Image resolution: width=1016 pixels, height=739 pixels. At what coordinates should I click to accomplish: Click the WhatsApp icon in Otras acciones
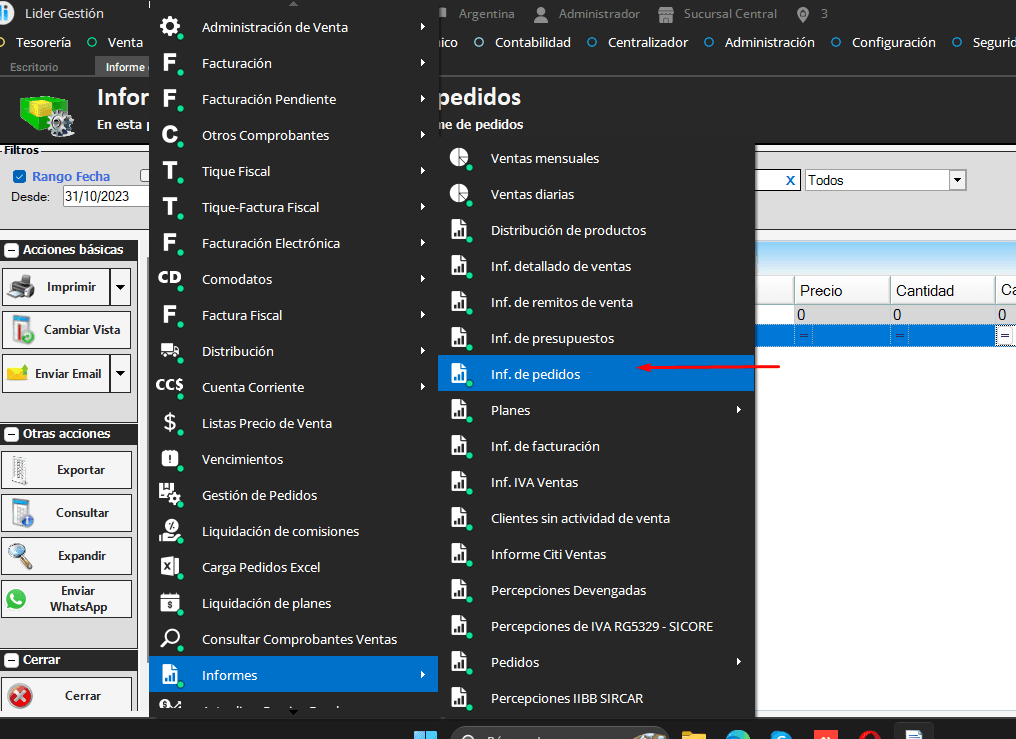coord(16,598)
